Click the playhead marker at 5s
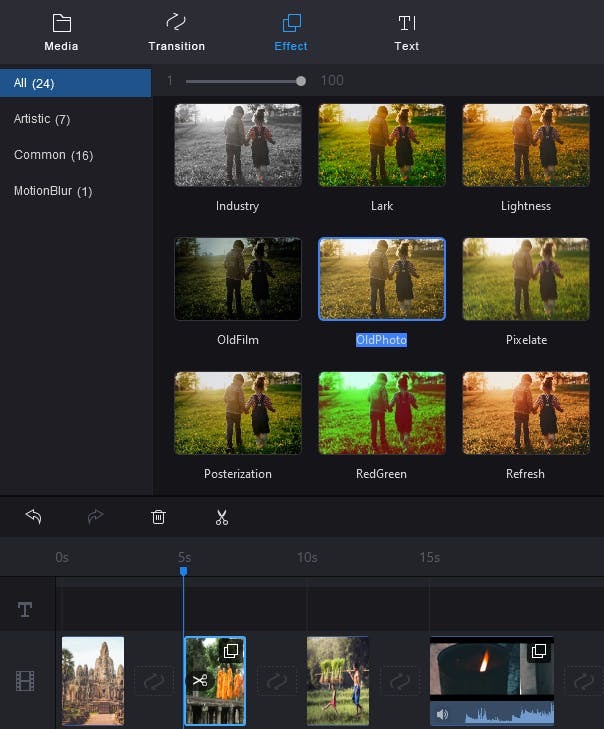Screen dimensions: 604x729 click(184, 571)
